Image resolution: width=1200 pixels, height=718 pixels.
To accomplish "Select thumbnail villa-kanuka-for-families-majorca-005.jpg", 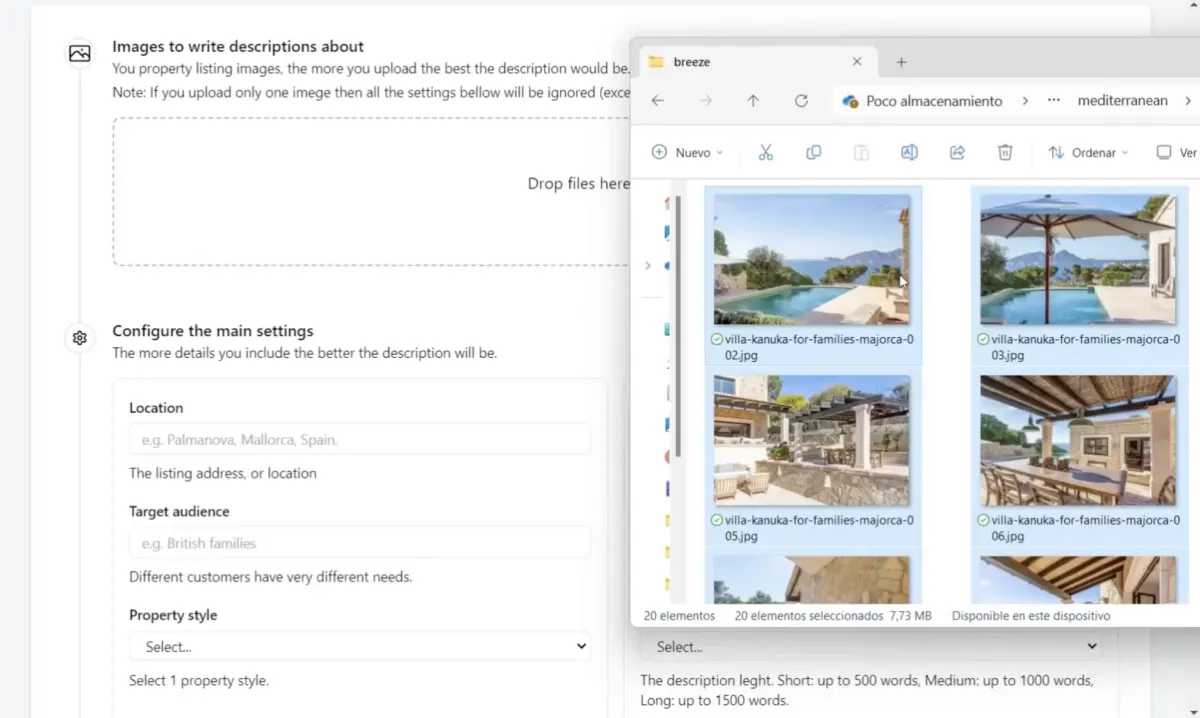I will coord(812,440).
